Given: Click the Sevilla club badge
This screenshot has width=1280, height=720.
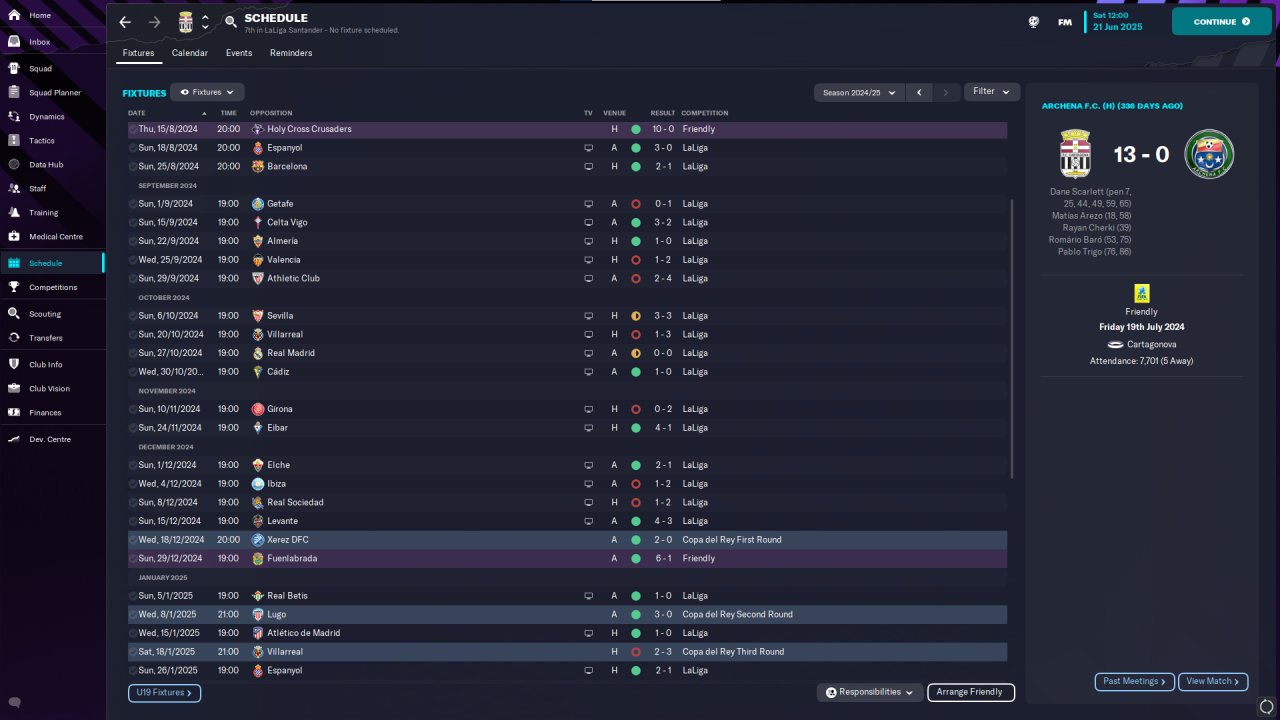Looking at the screenshot, I should [x=258, y=316].
